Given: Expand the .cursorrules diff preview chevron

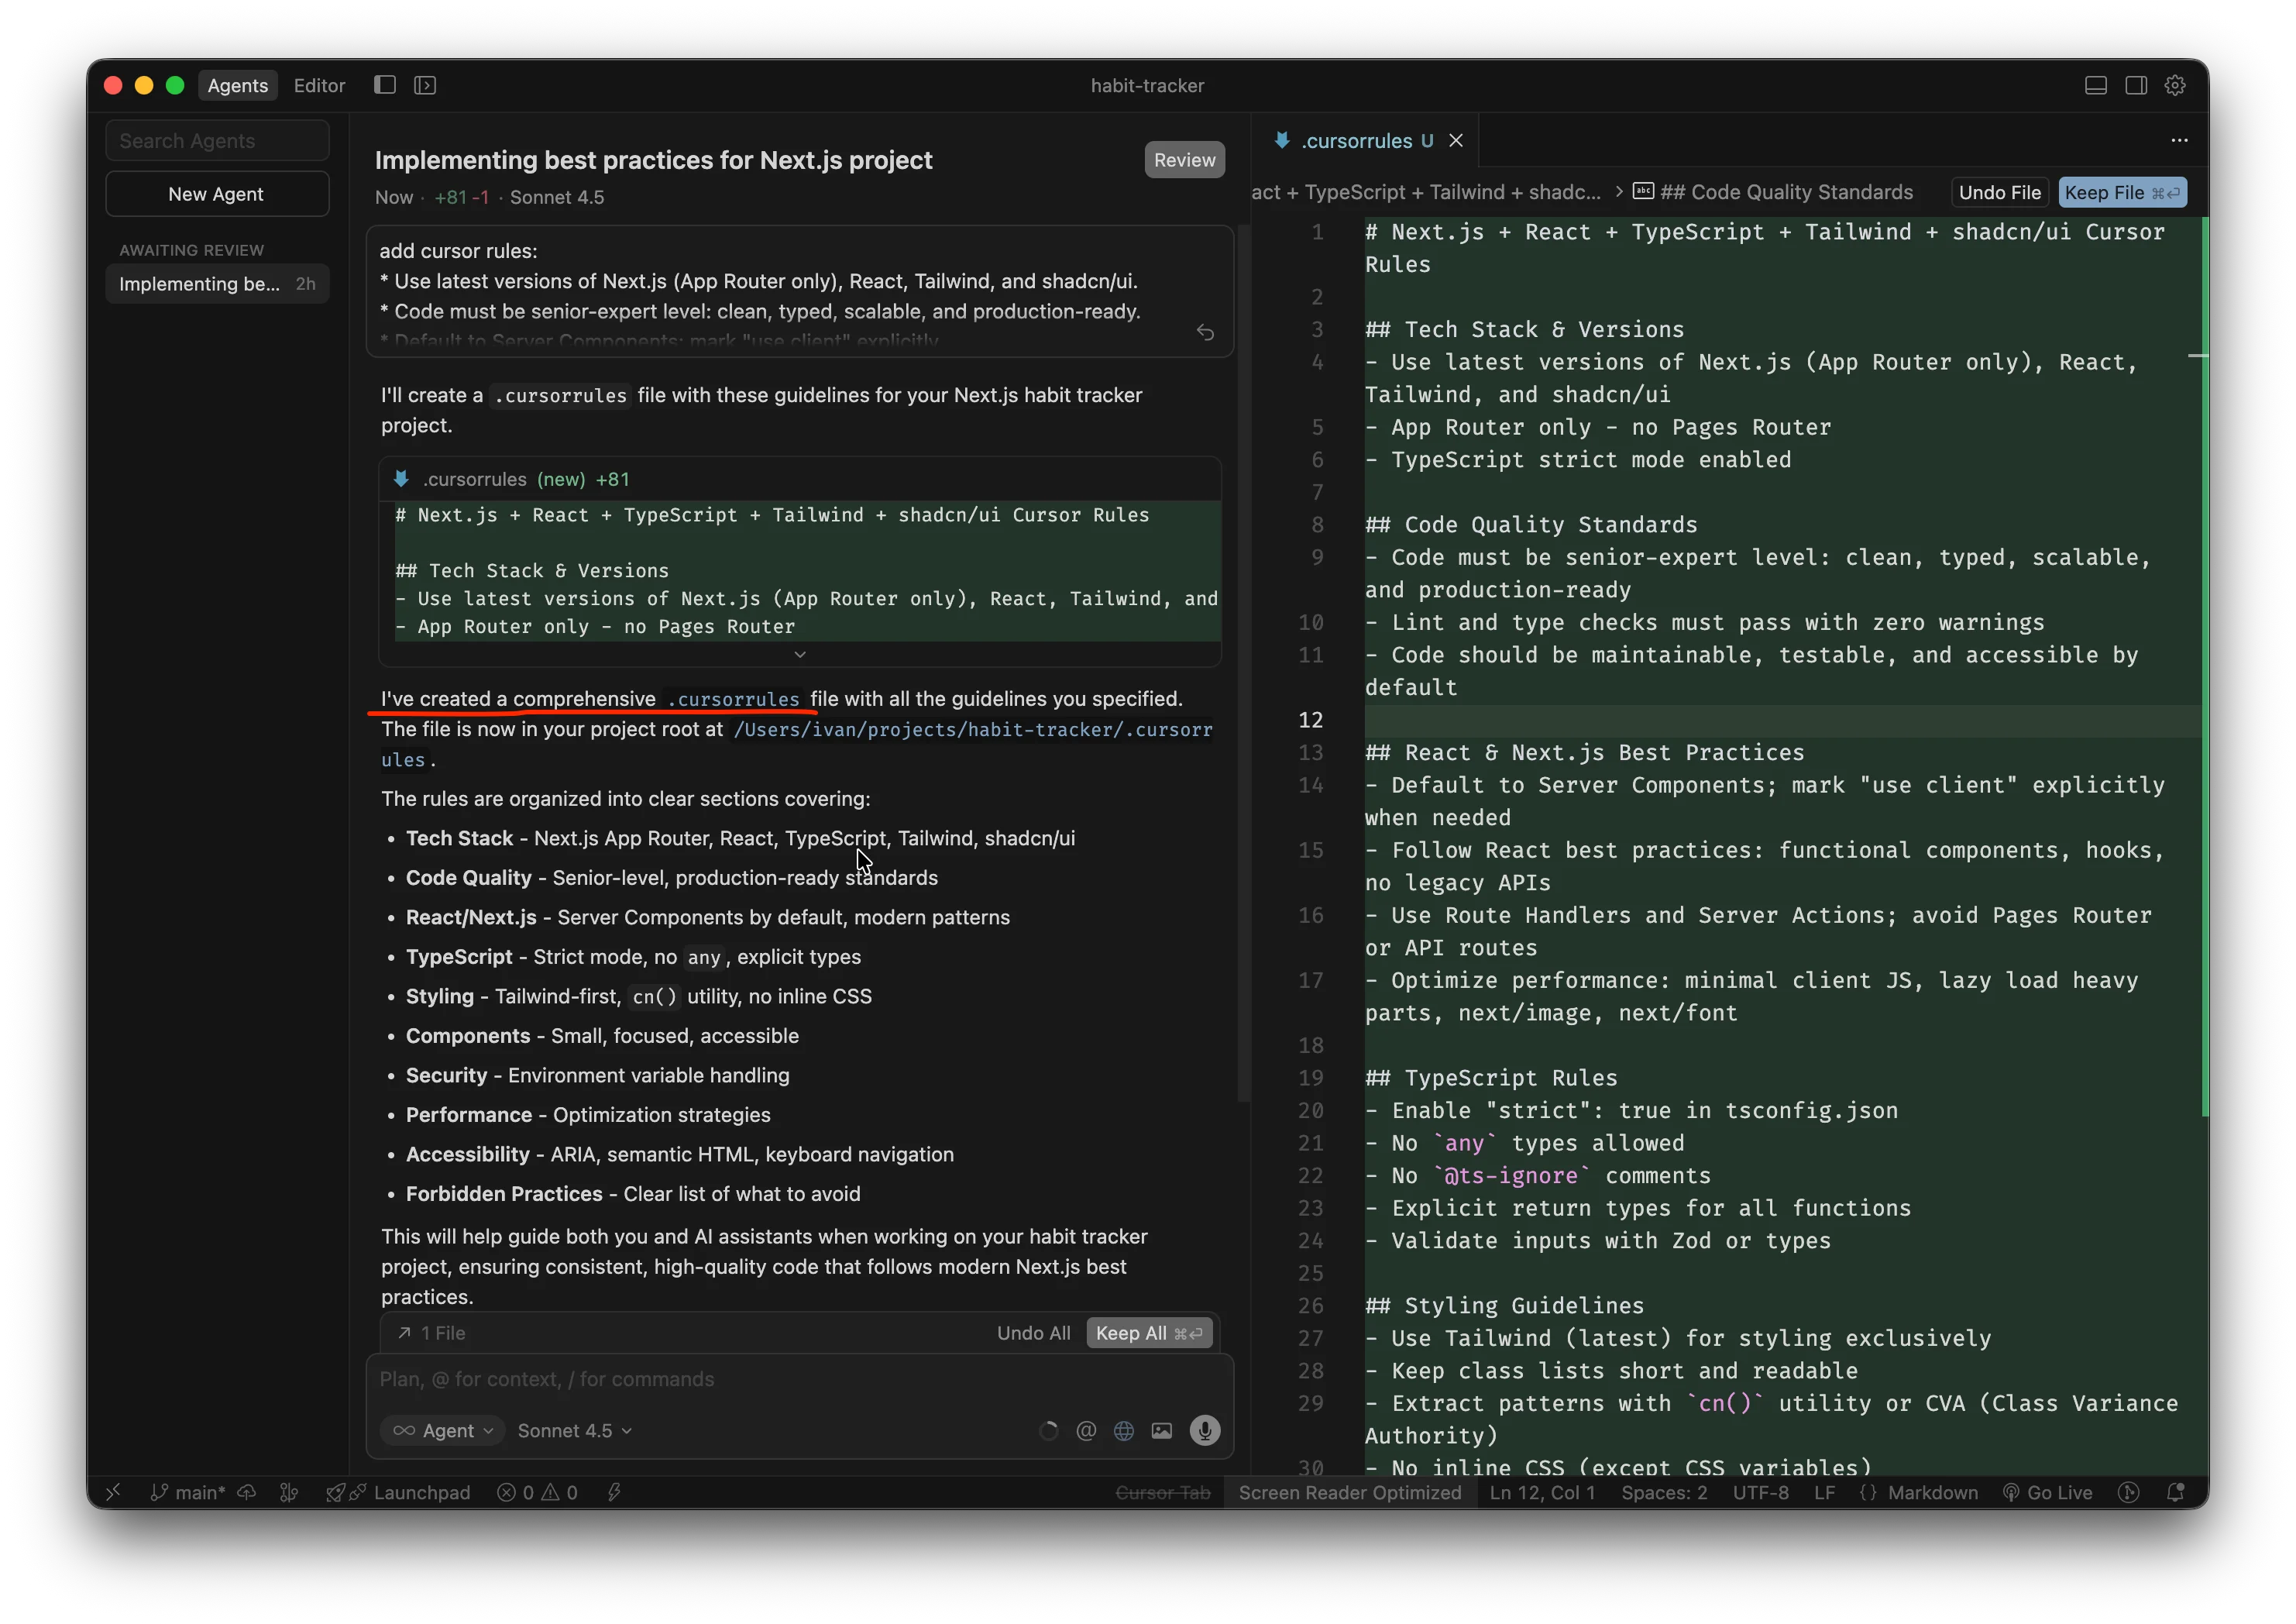Looking at the screenshot, I should click(x=800, y=655).
